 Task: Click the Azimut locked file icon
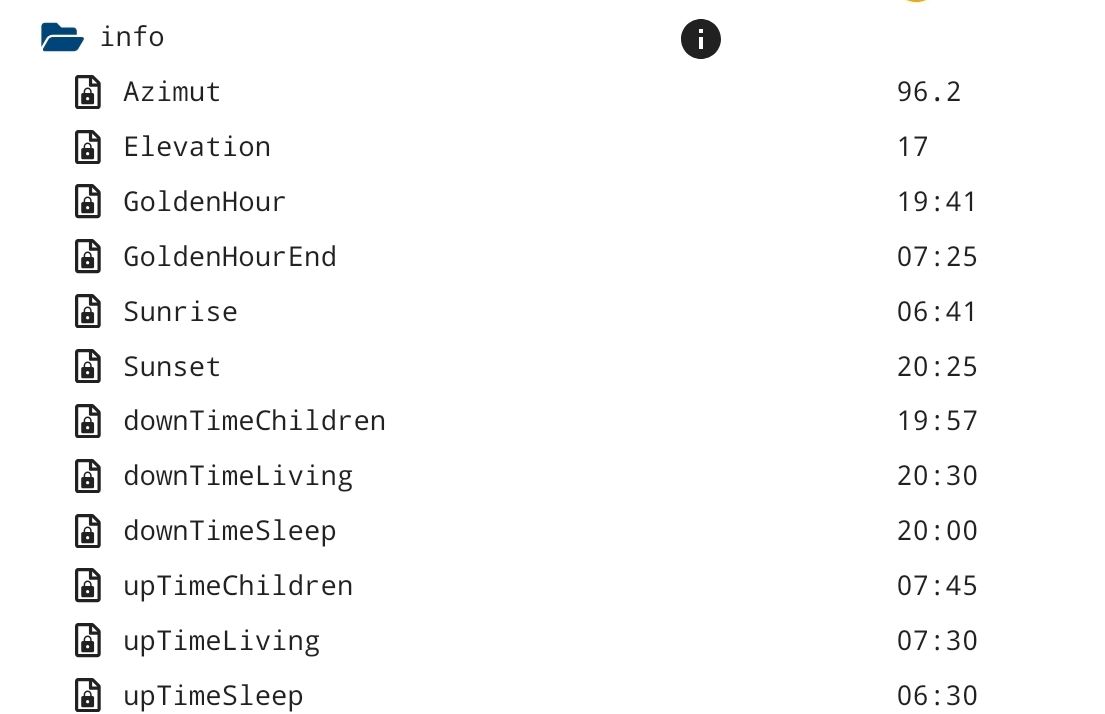pos(88,93)
